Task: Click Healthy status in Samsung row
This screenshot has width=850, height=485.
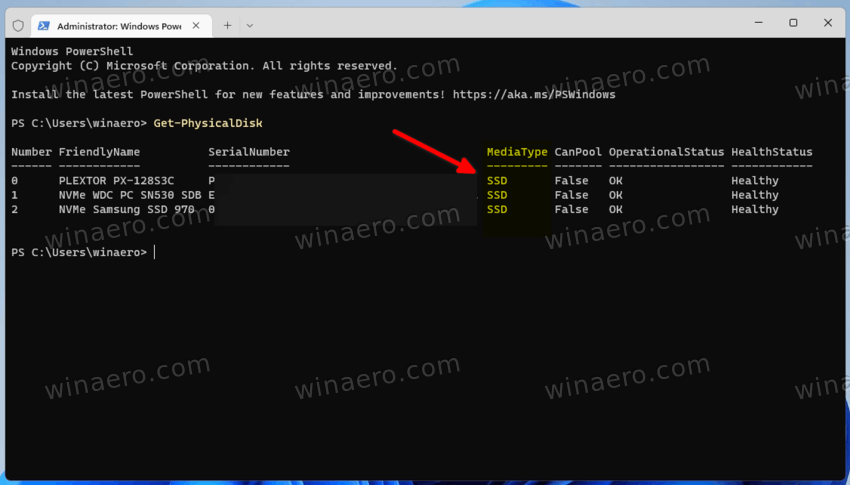Action: (755, 209)
